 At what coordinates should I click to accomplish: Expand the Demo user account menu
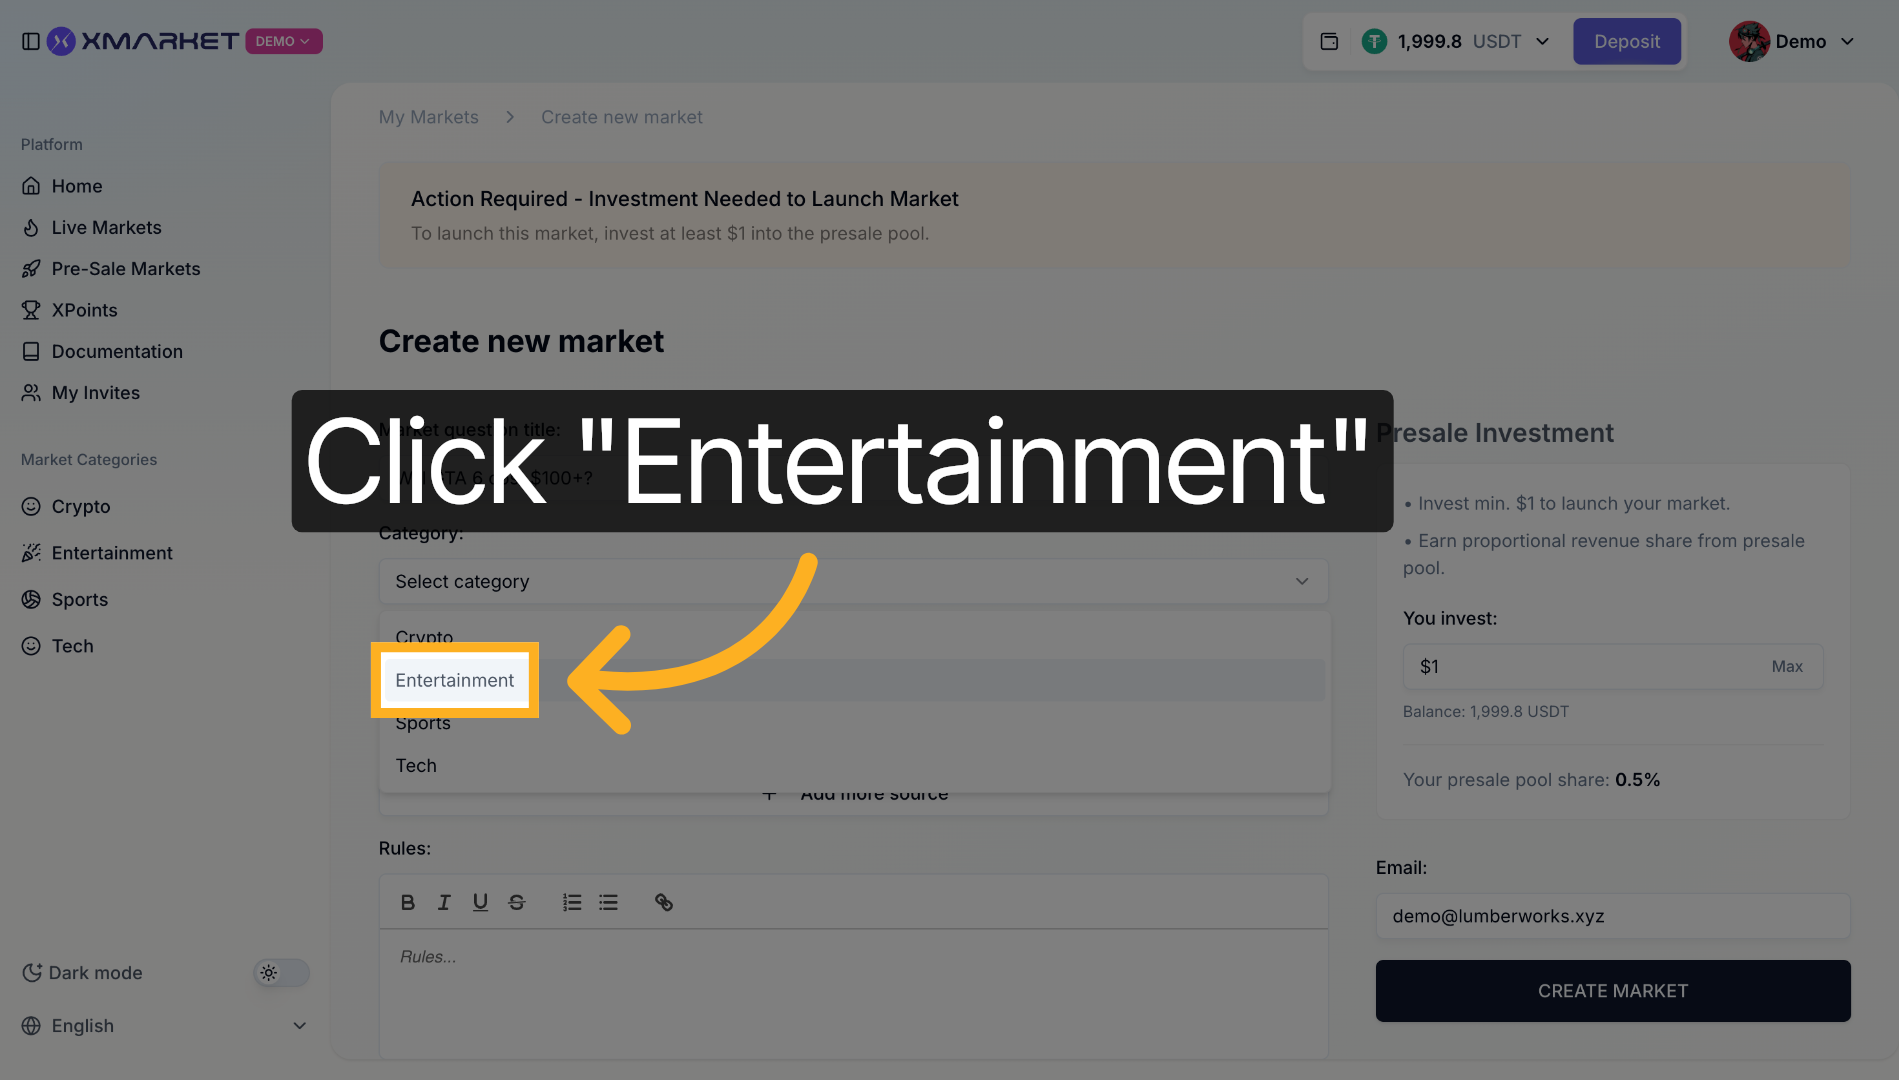coord(1846,41)
